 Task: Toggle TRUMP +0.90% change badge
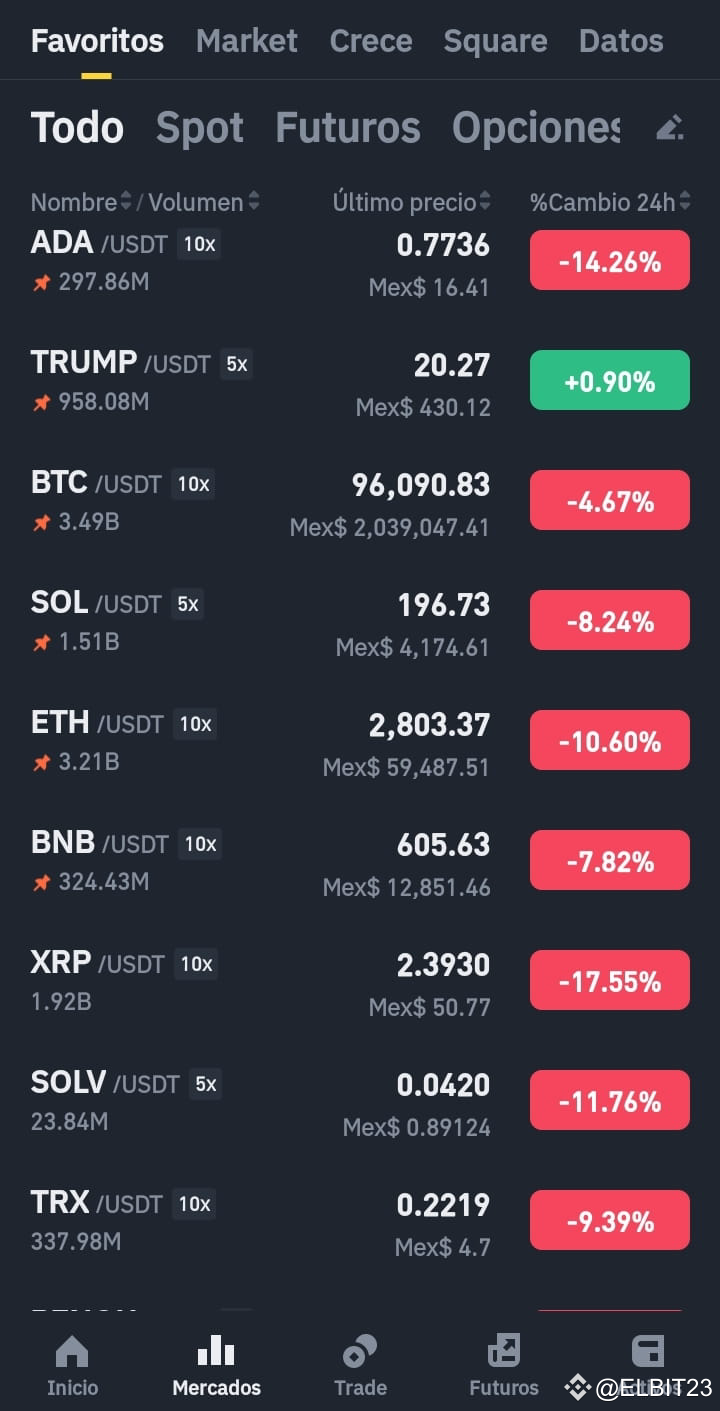[x=610, y=380]
